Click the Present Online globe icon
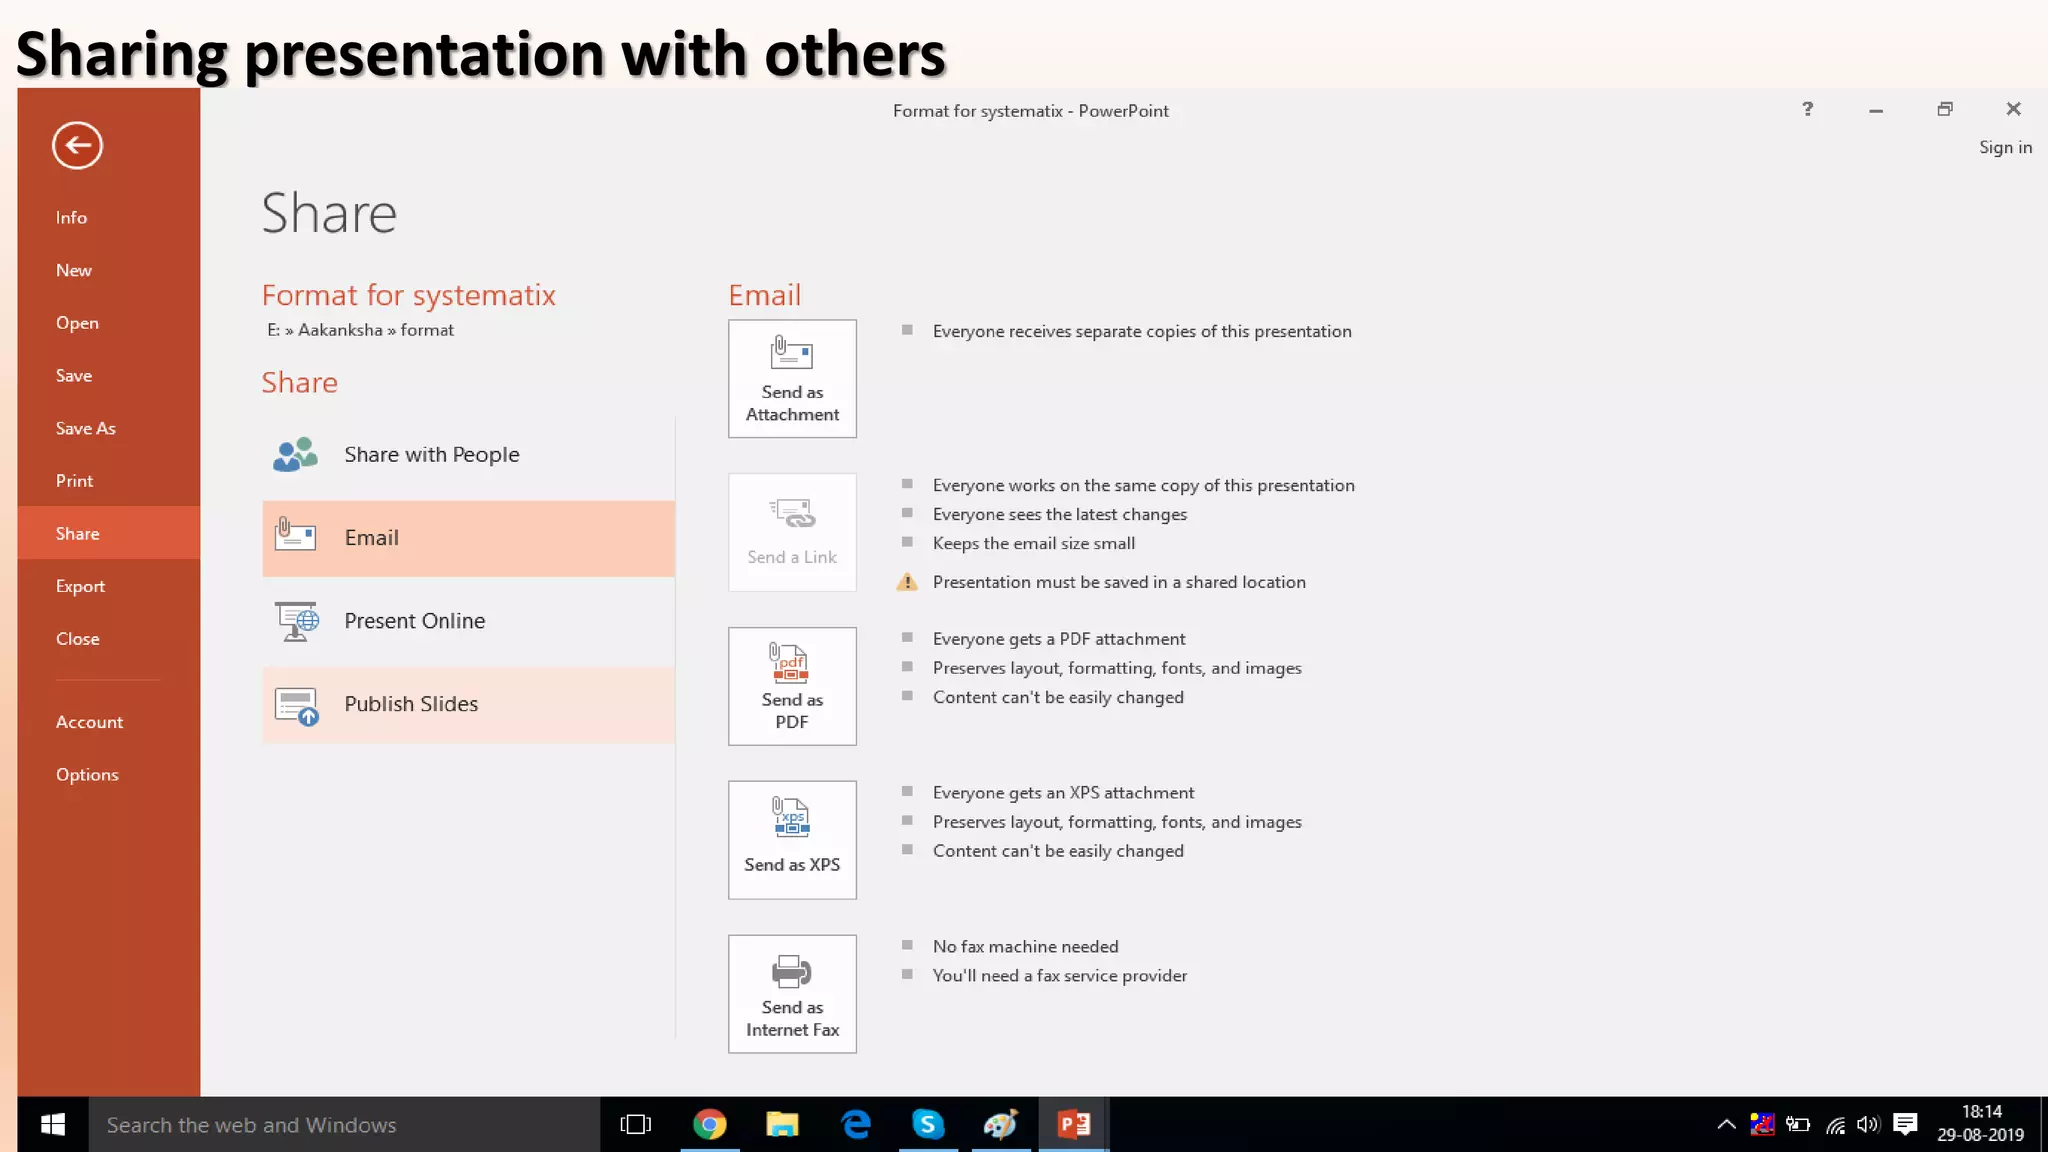This screenshot has height=1152, width=2048. click(297, 621)
